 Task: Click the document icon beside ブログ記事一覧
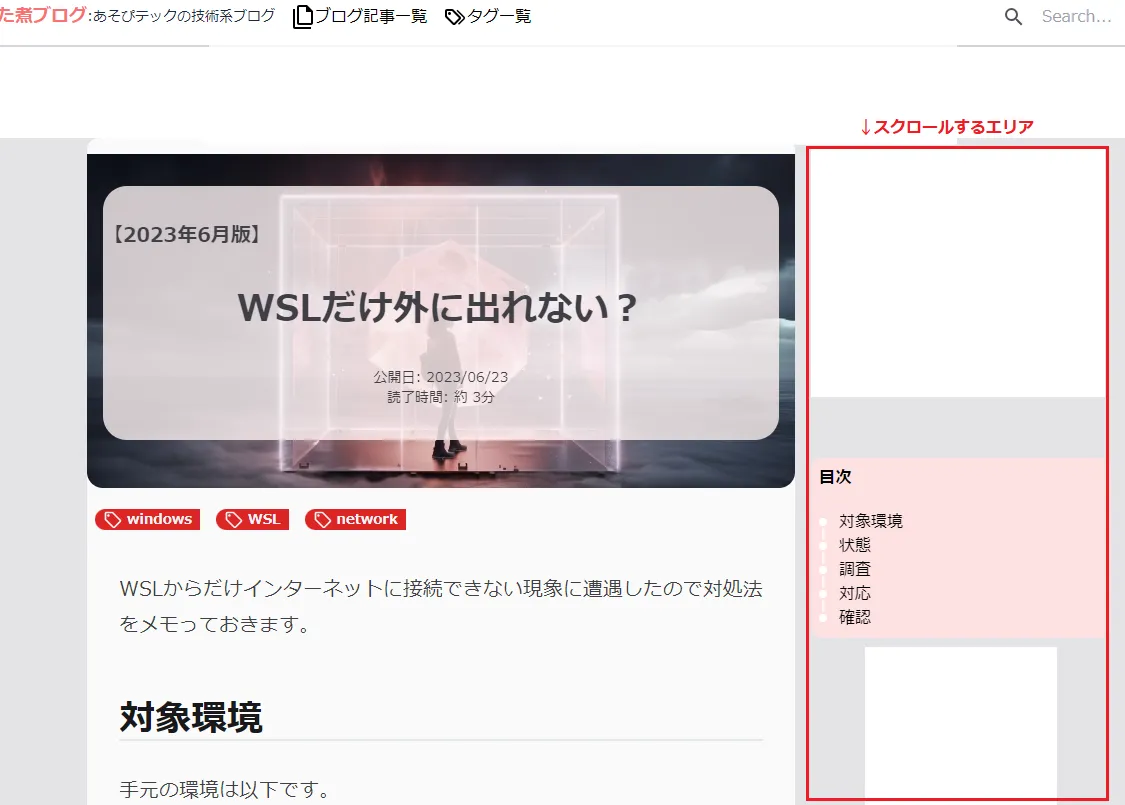pyautogui.click(x=302, y=17)
